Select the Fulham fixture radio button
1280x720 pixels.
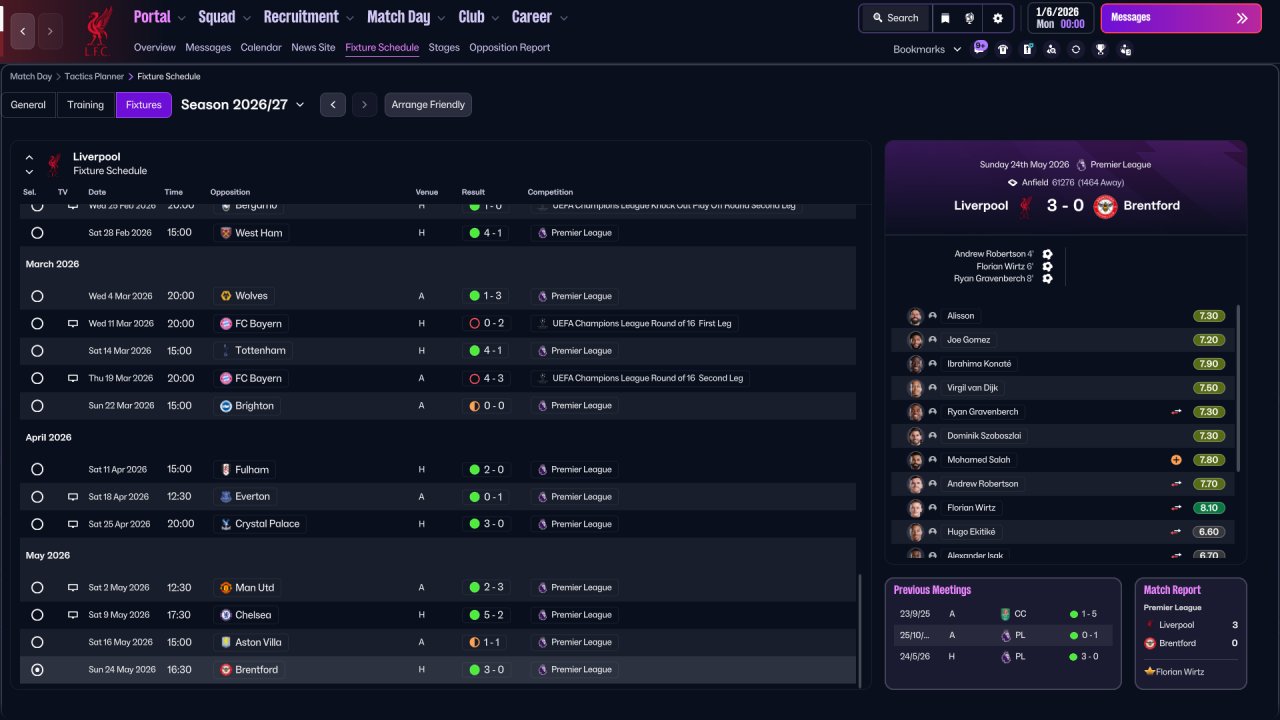[37, 469]
